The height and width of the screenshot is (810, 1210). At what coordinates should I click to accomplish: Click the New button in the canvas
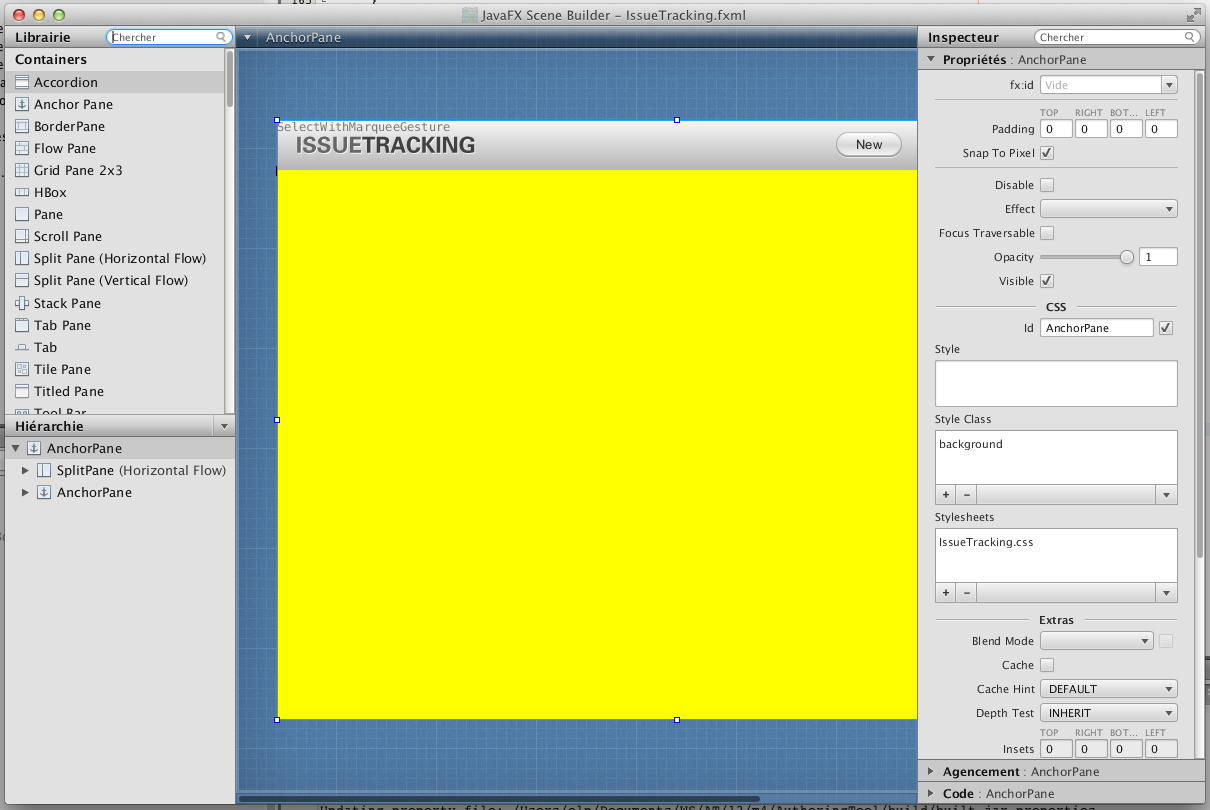click(869, 145)
